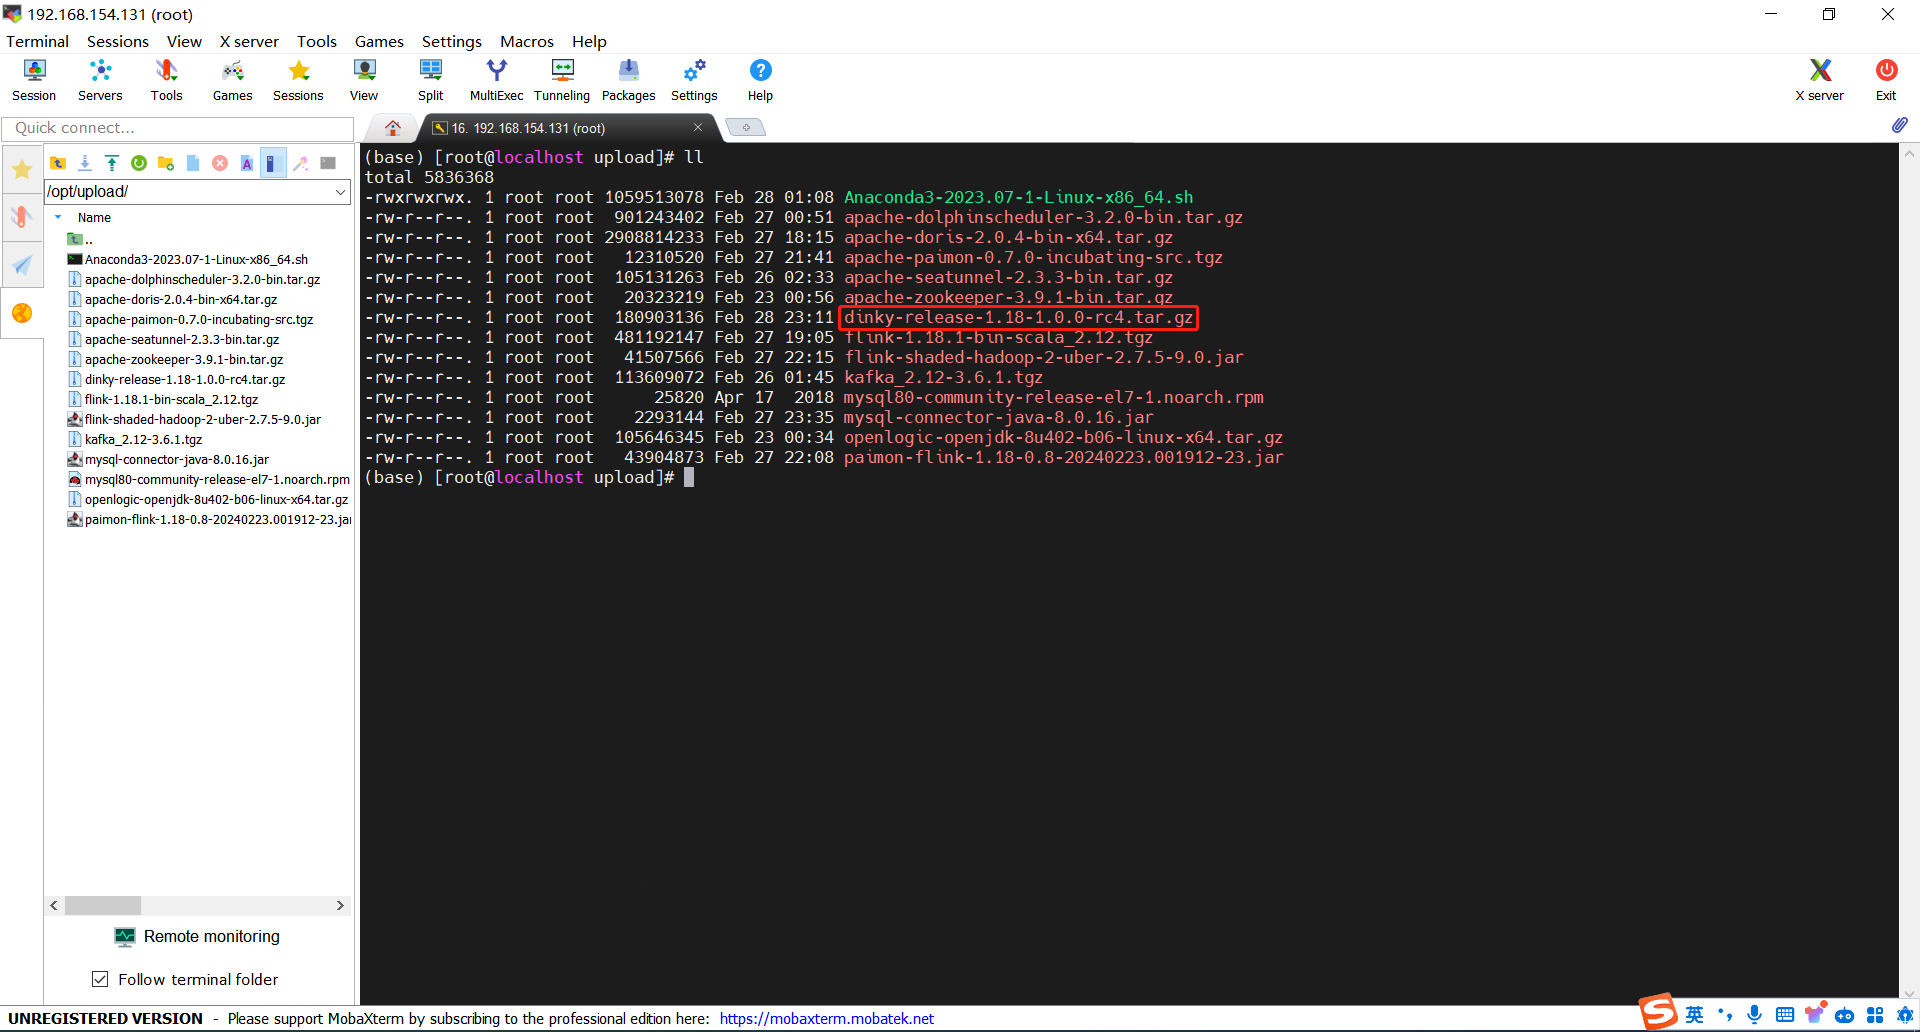Viewport: 1920px width, 1032px height.
Task: Open the Sessions star toolbar button
Action: [x=298, y=80]
